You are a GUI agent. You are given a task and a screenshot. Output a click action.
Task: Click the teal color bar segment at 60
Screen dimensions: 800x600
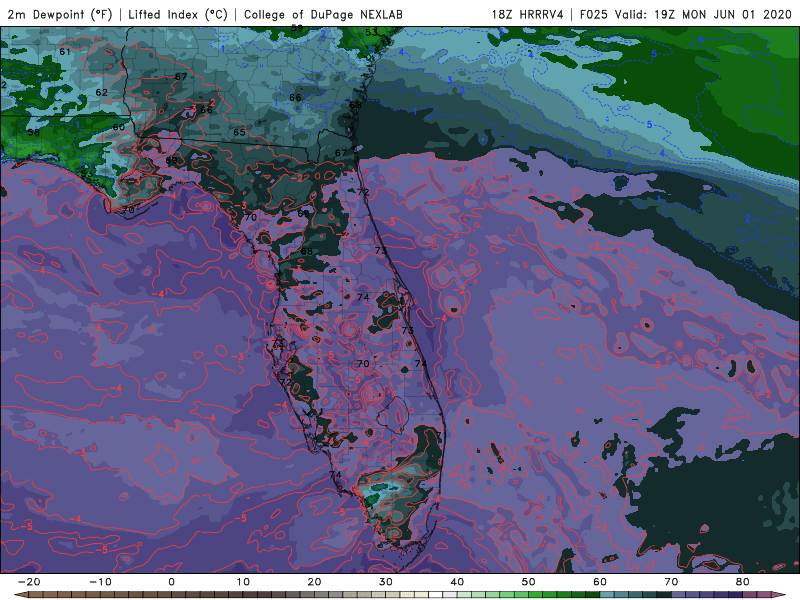(x=607, y=595)
